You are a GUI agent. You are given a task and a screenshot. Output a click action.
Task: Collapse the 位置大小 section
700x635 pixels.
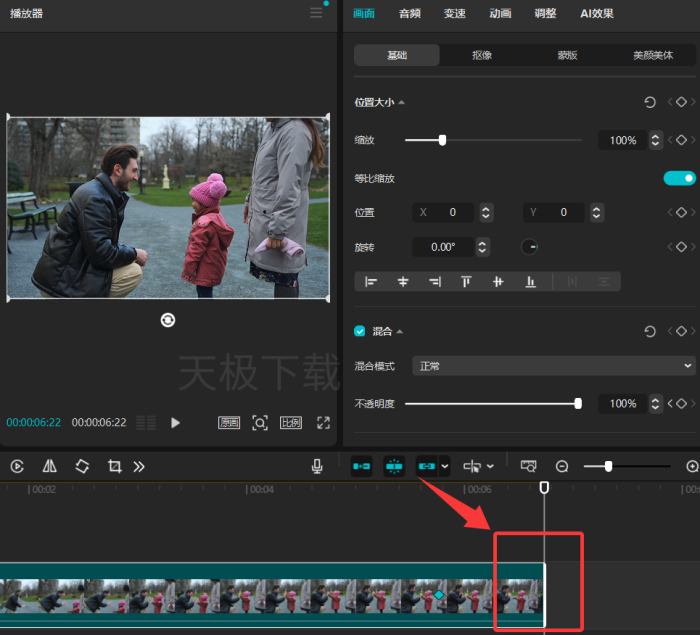point(402,102)
